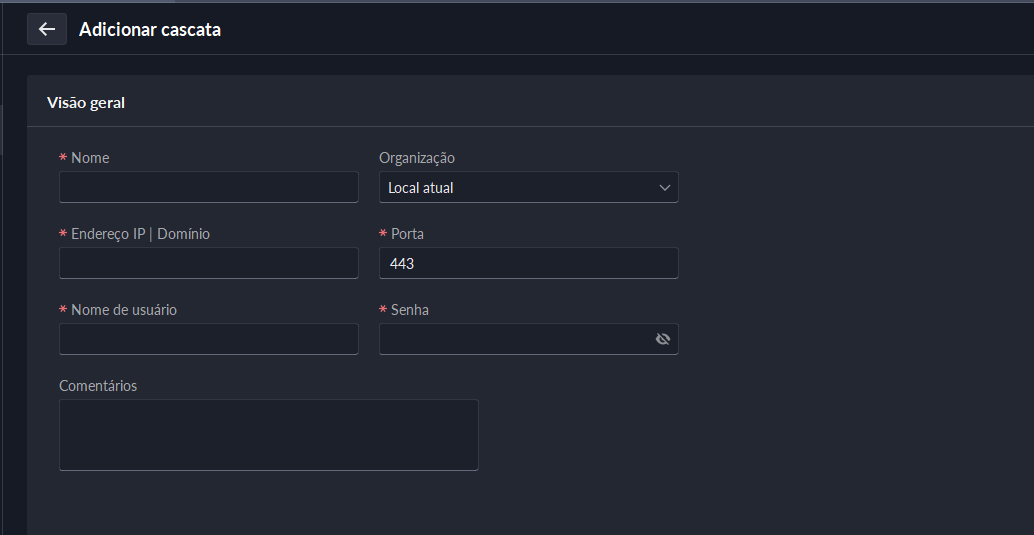
Task: Click into the Endereço IP | Domínio field
Action: (208, 263)
